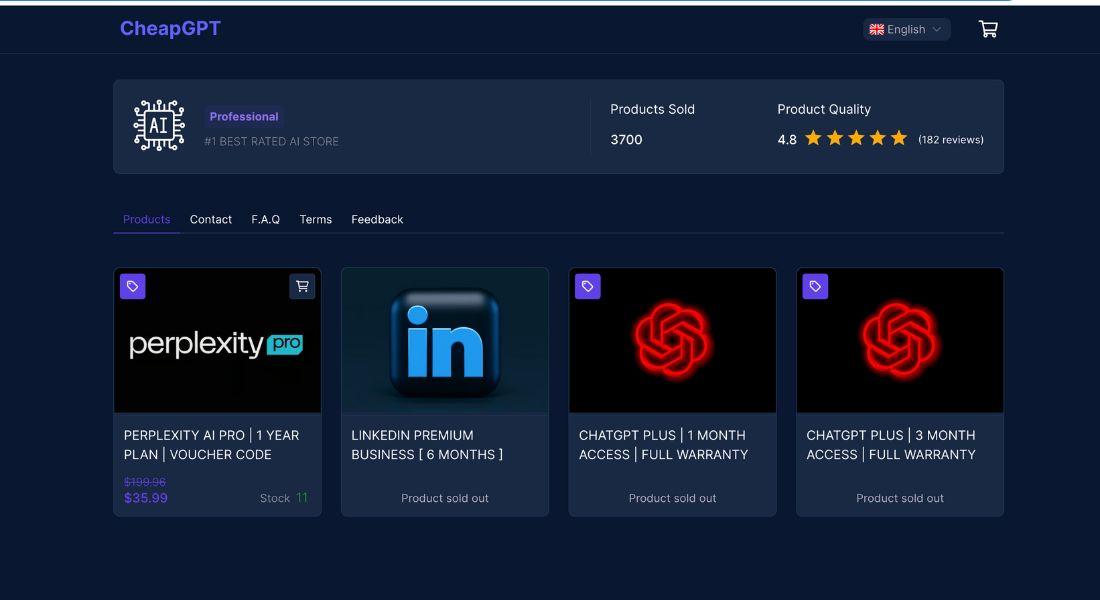
Task: Click the 3700 products sold value
Action: click(x=626, y=140)
